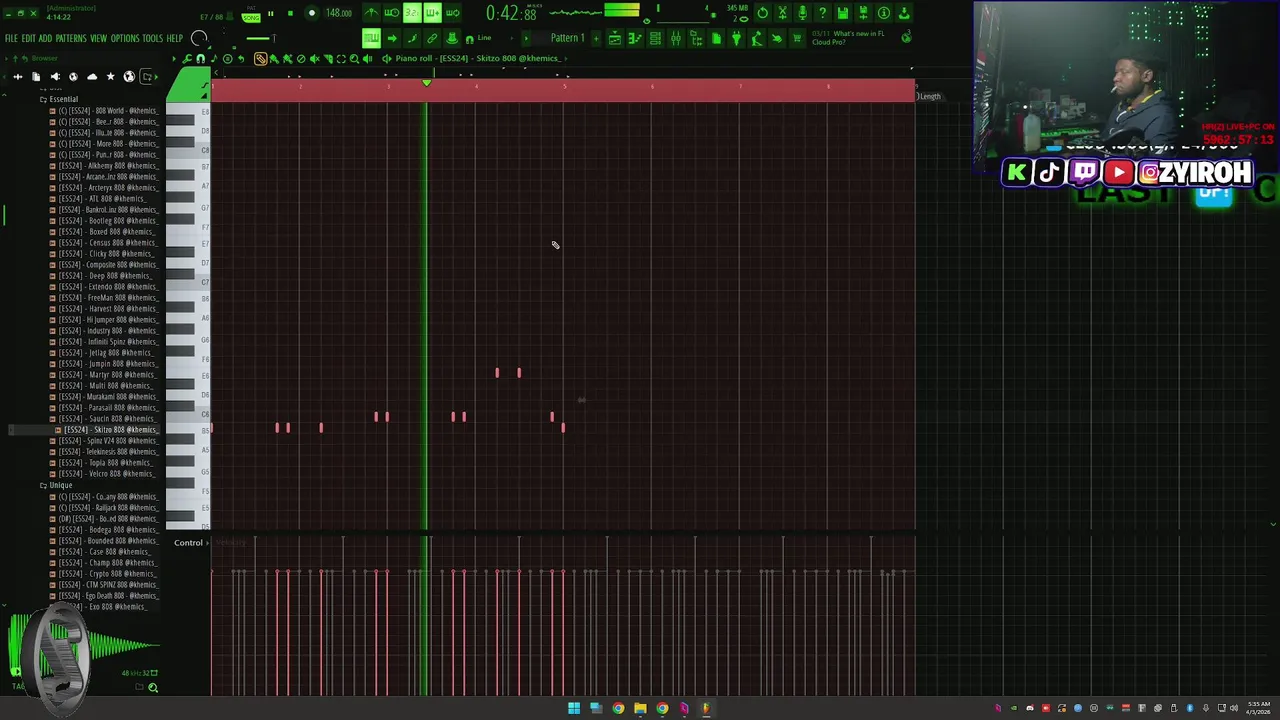Viewport: 1280px width, 720px height.
Task: Click the browser sounds speaker tab icon
Action: (55, 77)
